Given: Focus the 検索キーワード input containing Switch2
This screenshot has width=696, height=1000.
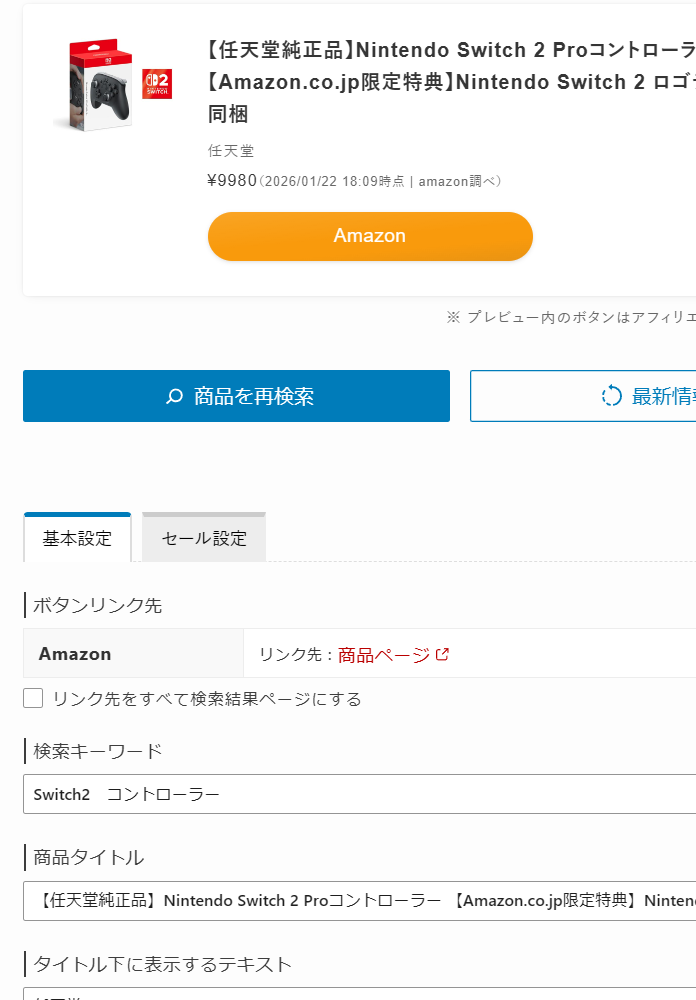Looking at the screenshot, I should tap(360, 794).
